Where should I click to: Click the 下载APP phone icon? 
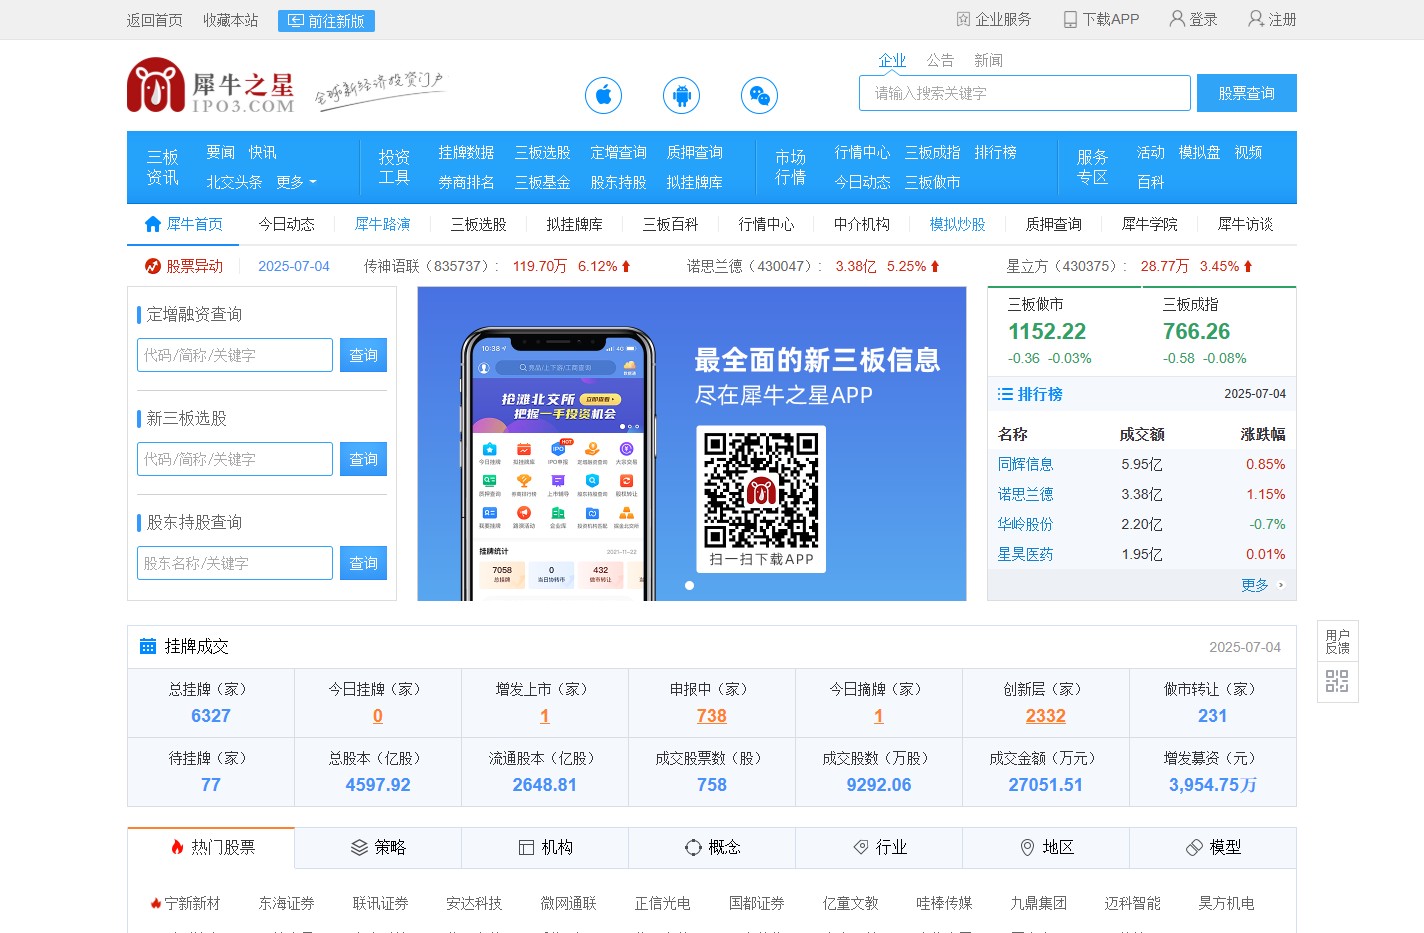pos(1070,19)
